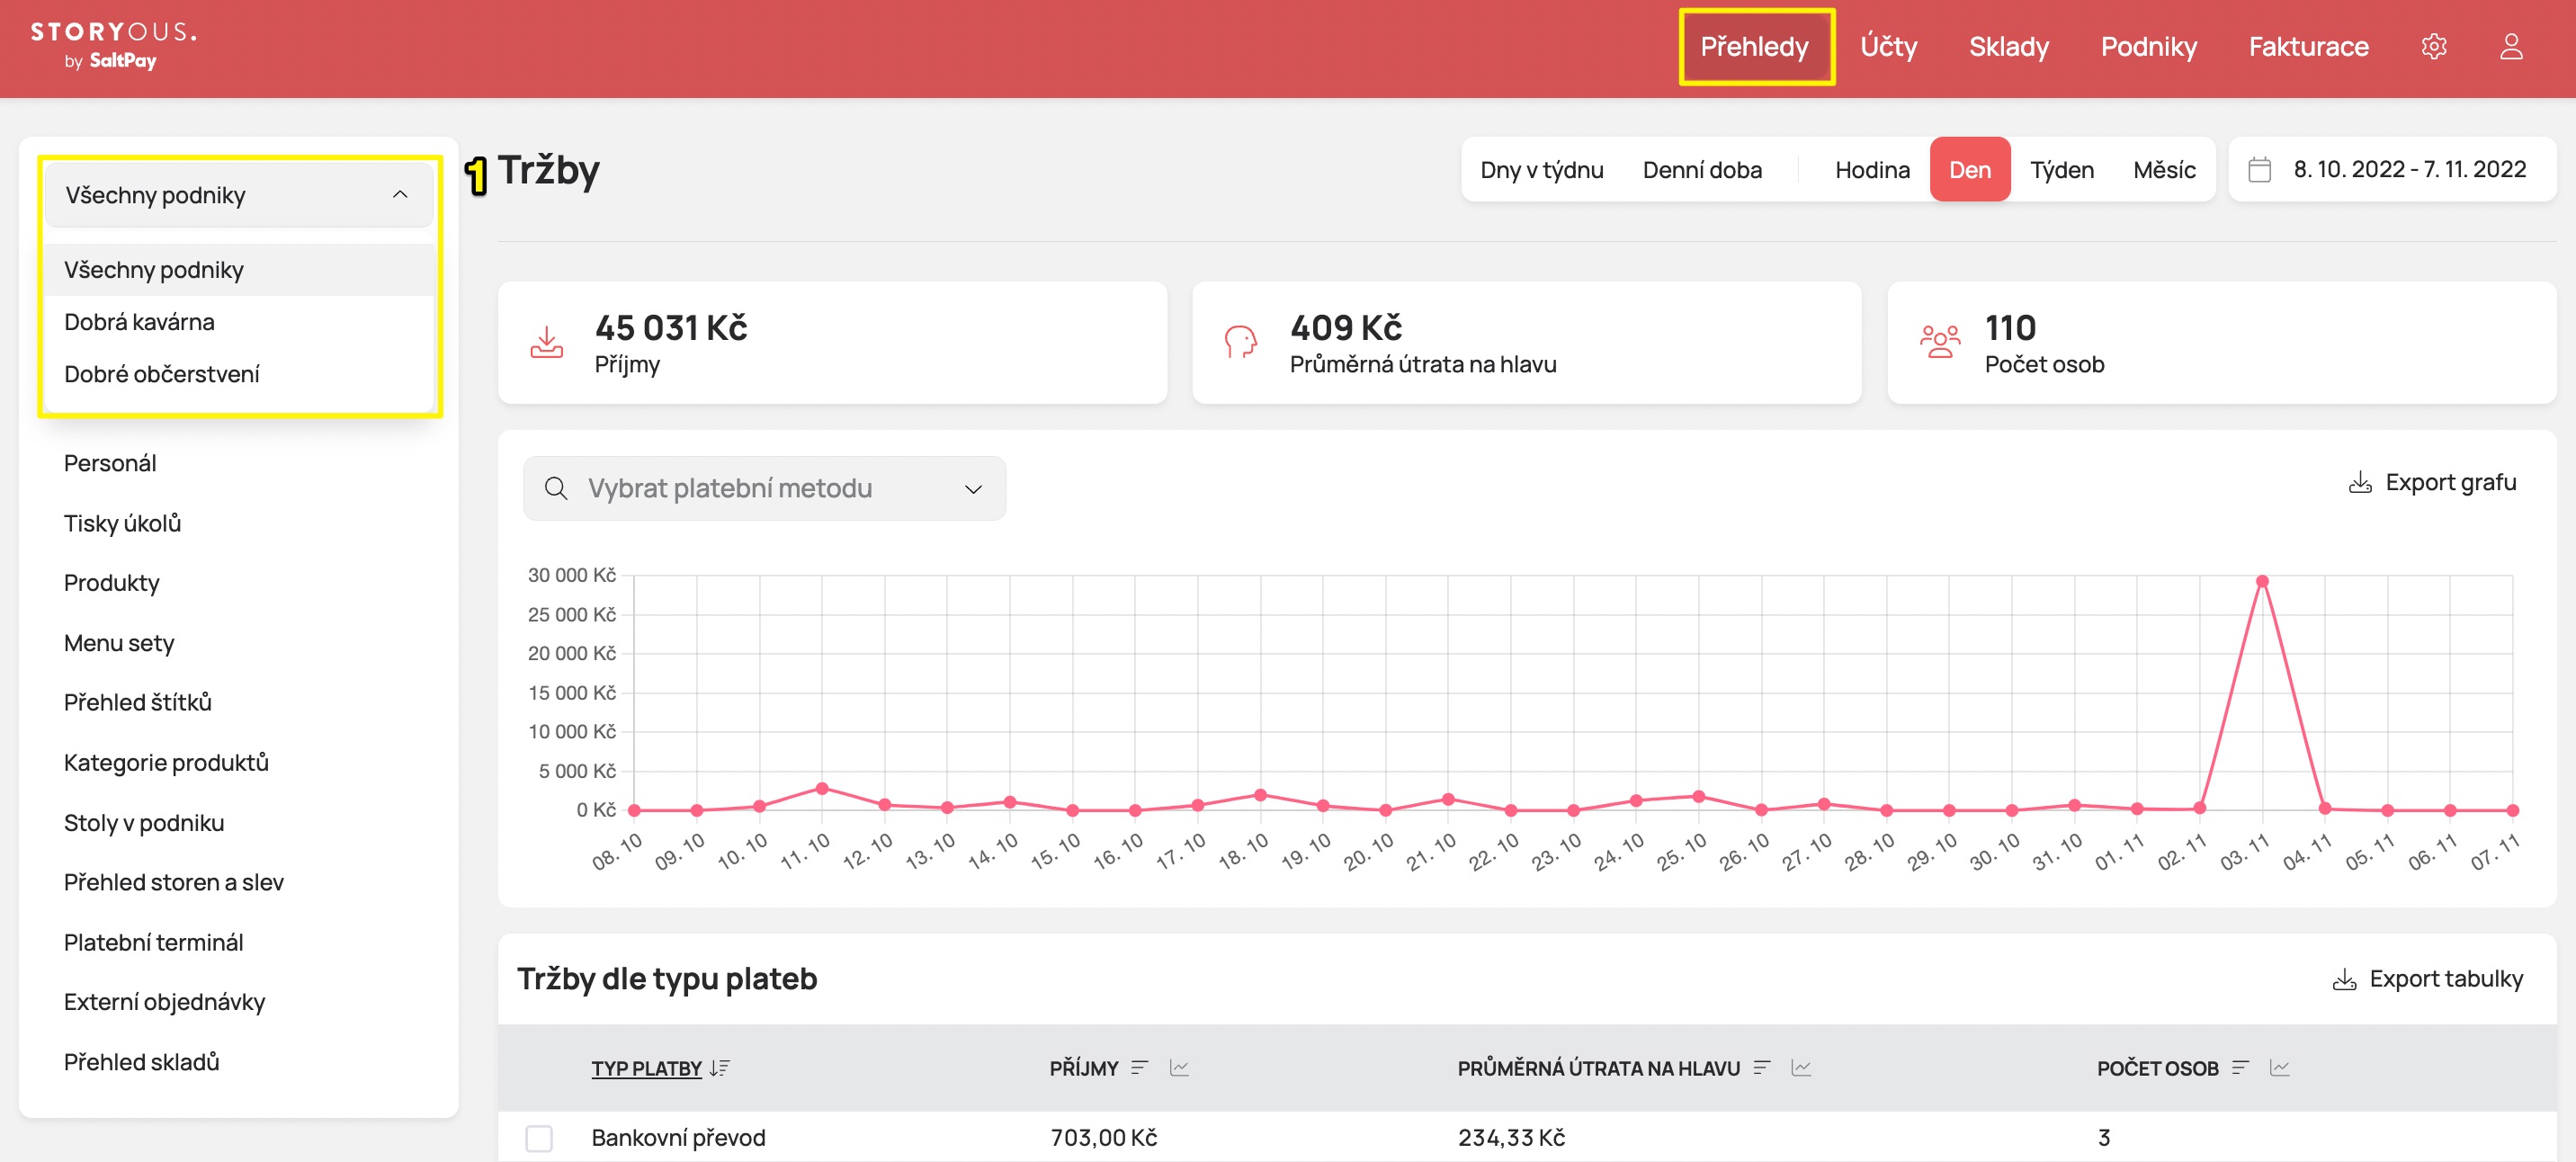Open the user profile icon
This screenshot has width=2576, height=1162.
click(2511, 46)
